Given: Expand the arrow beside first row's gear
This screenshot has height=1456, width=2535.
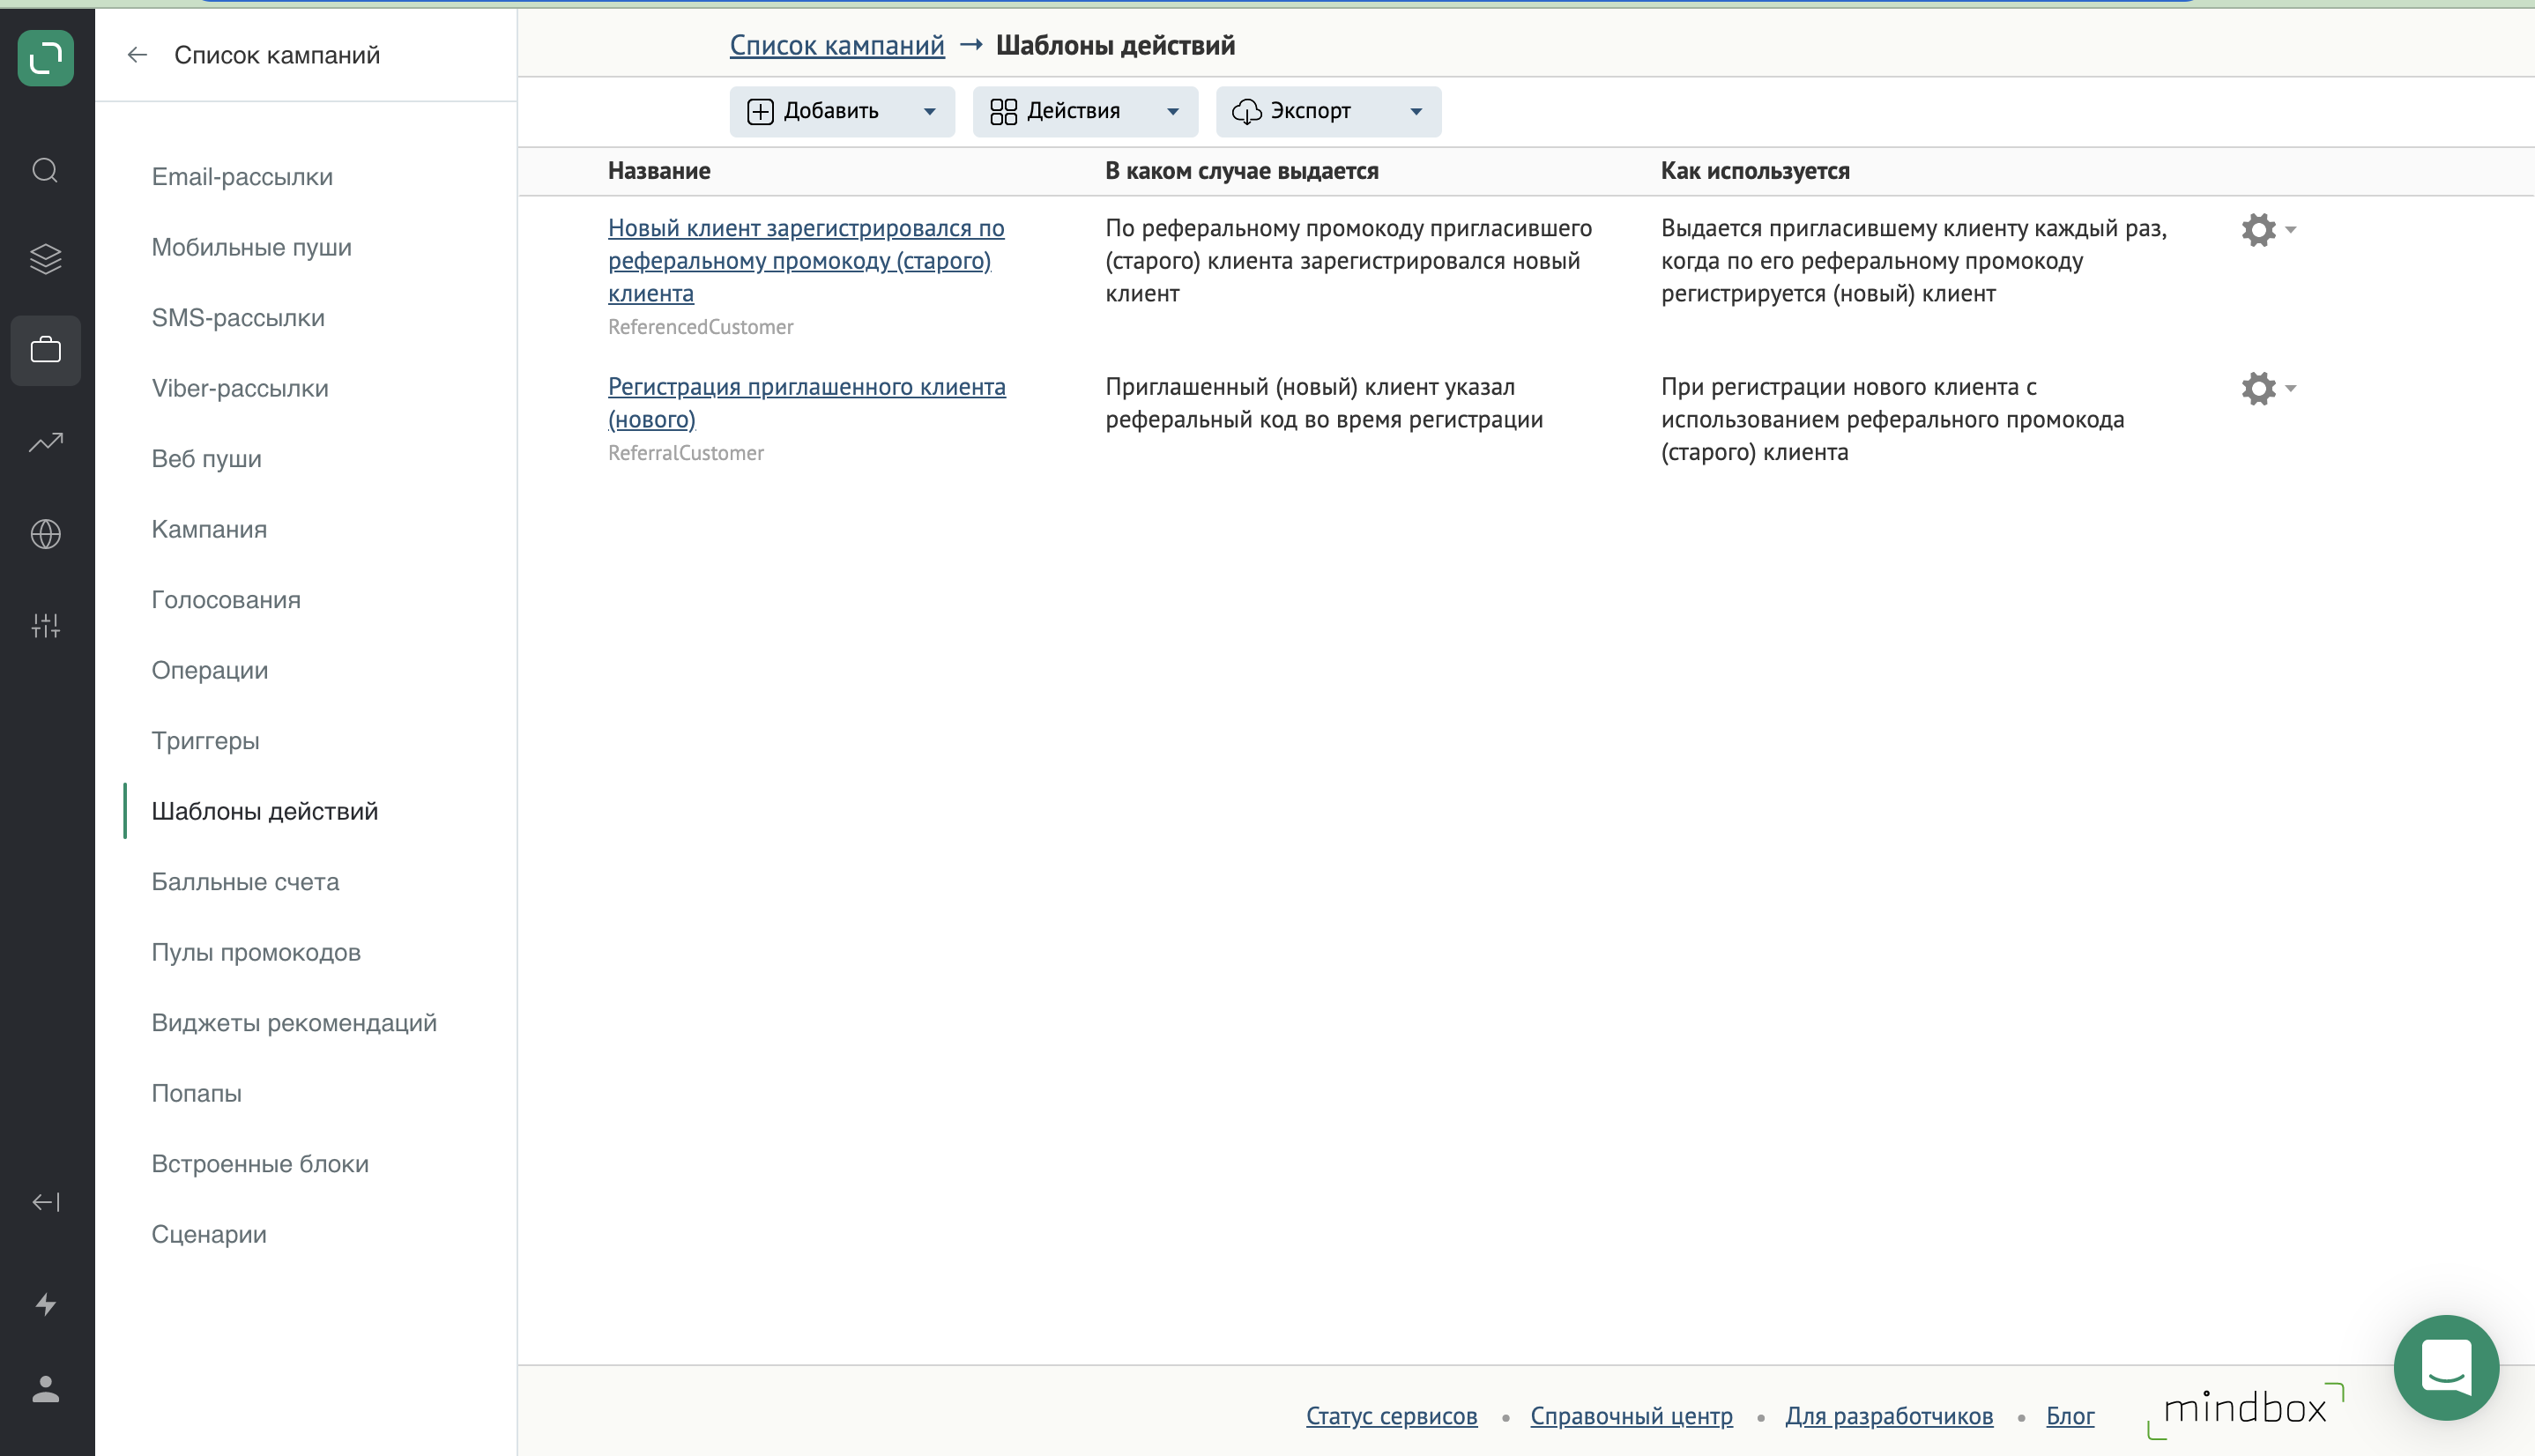Looking at the screenshot, I should coord(2291,230).
